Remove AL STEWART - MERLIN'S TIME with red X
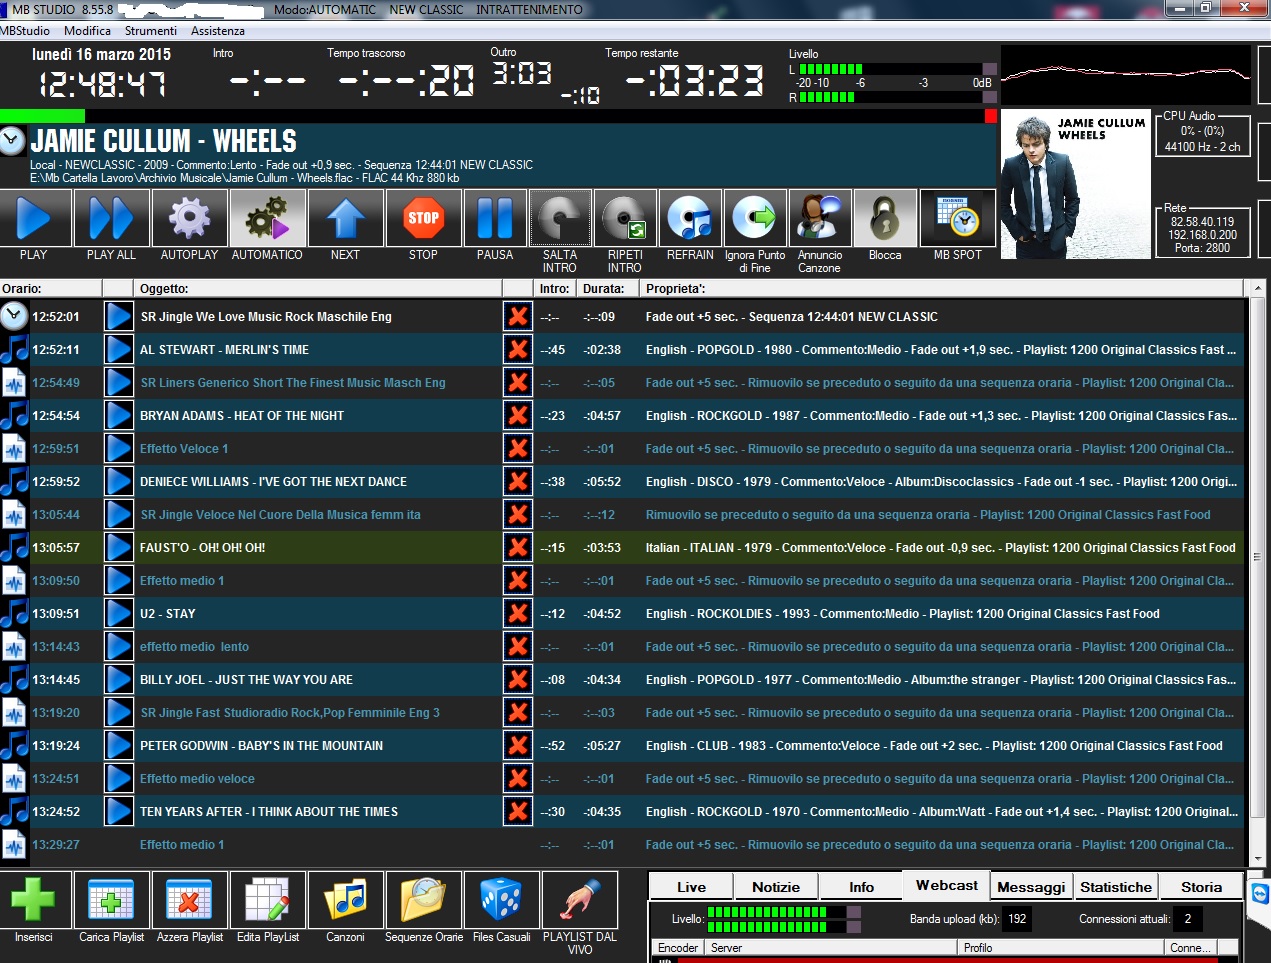1271x963 pixels. pyautogui.click(x=518, y=350)
